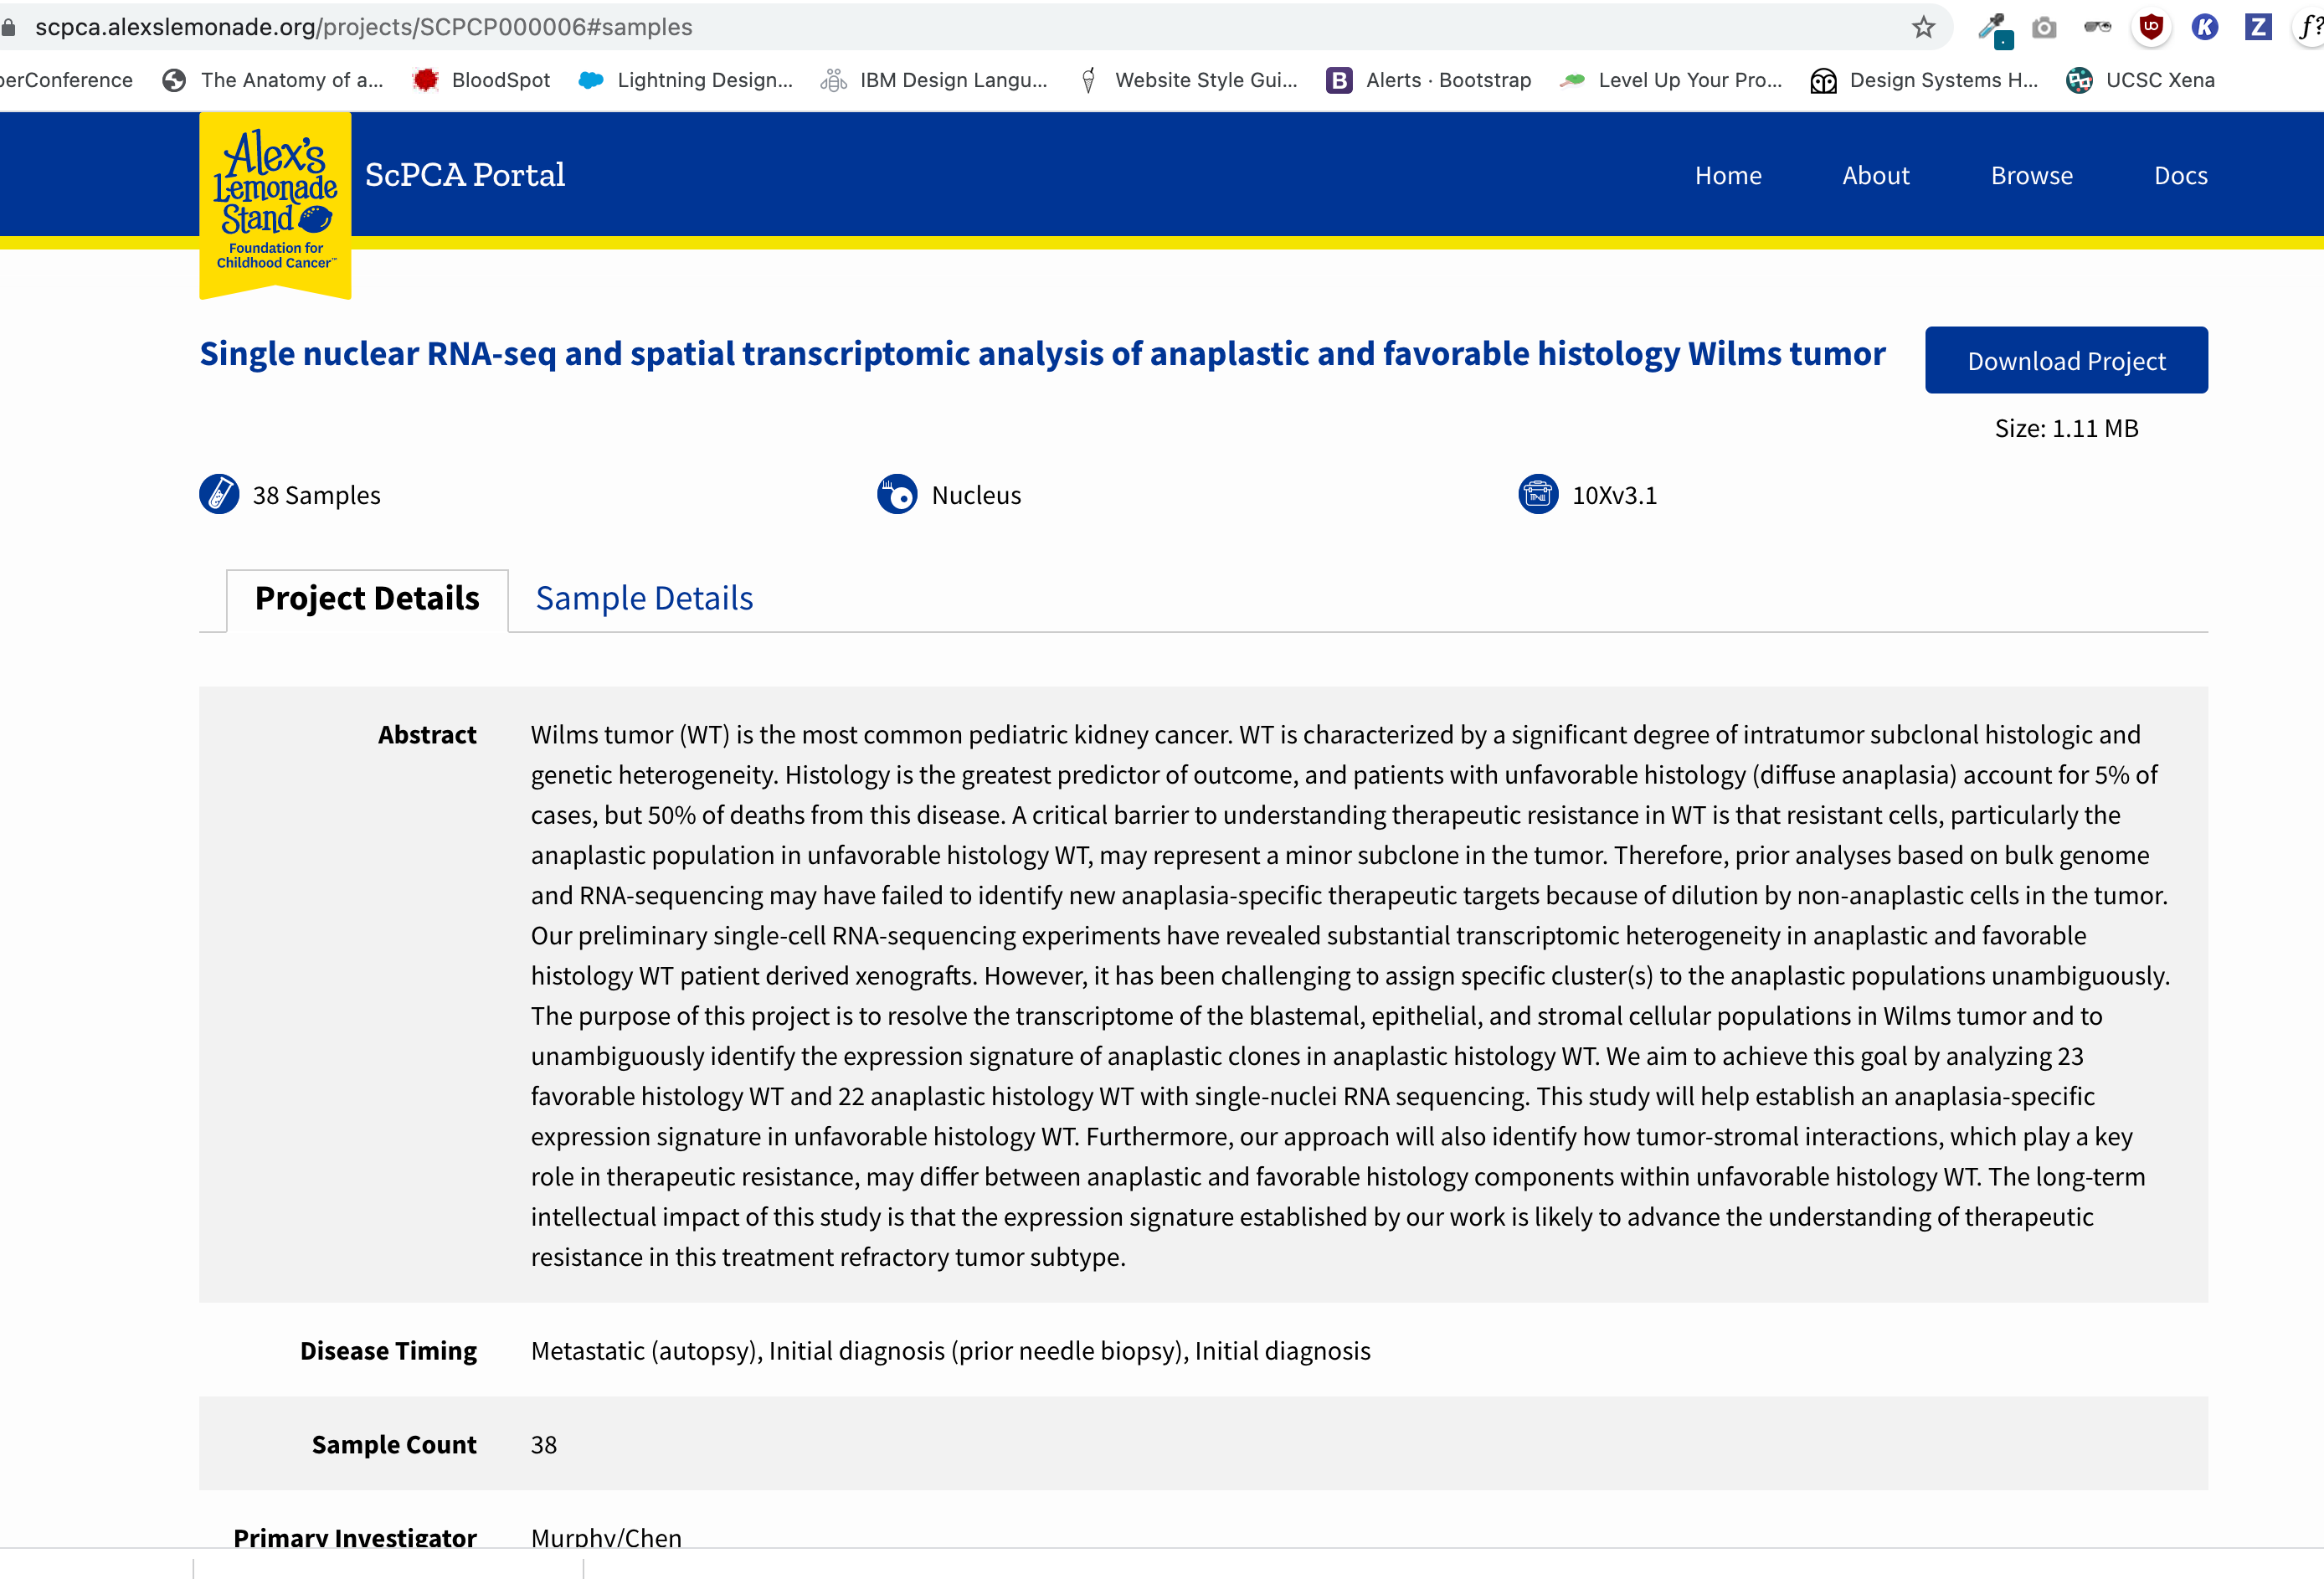Screen dimensions: 2324x1579
Task: Switch to the Sample Details tab
Action: 644,598
